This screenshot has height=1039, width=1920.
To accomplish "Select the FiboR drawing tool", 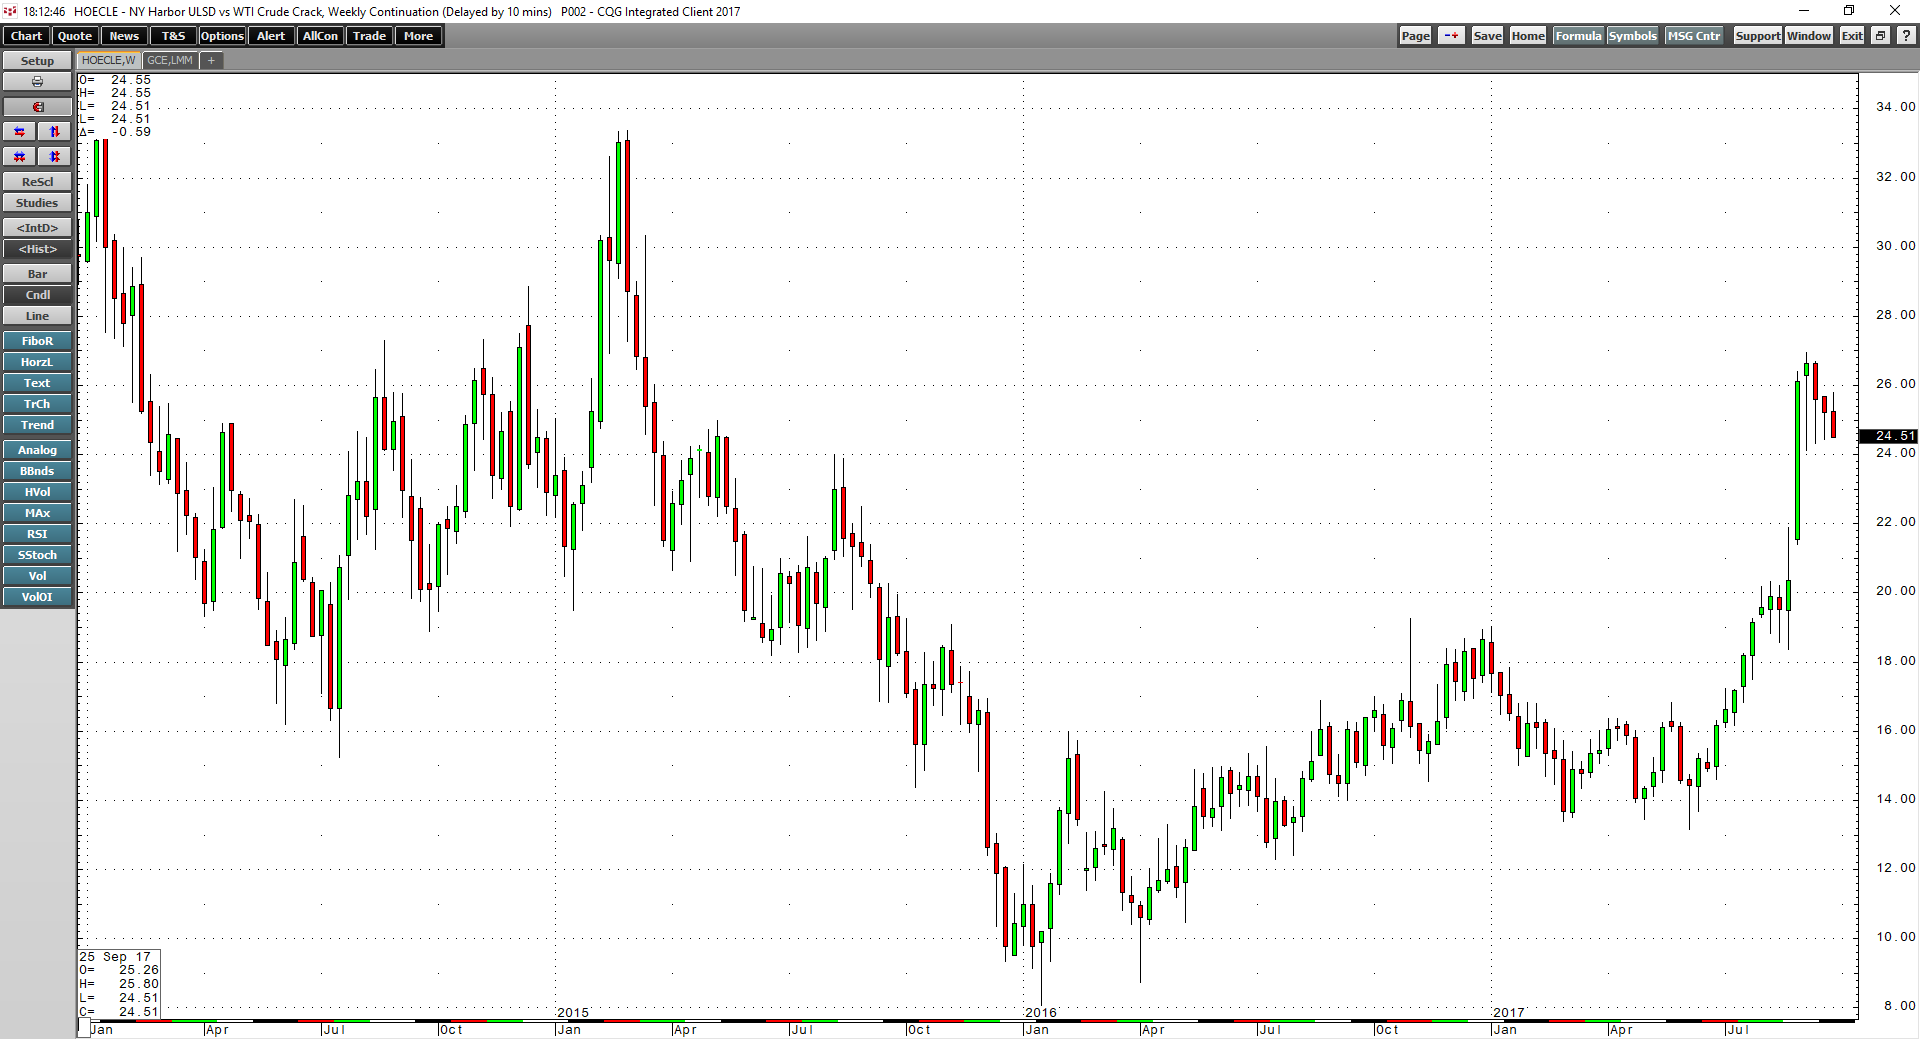I will point(37,341).
